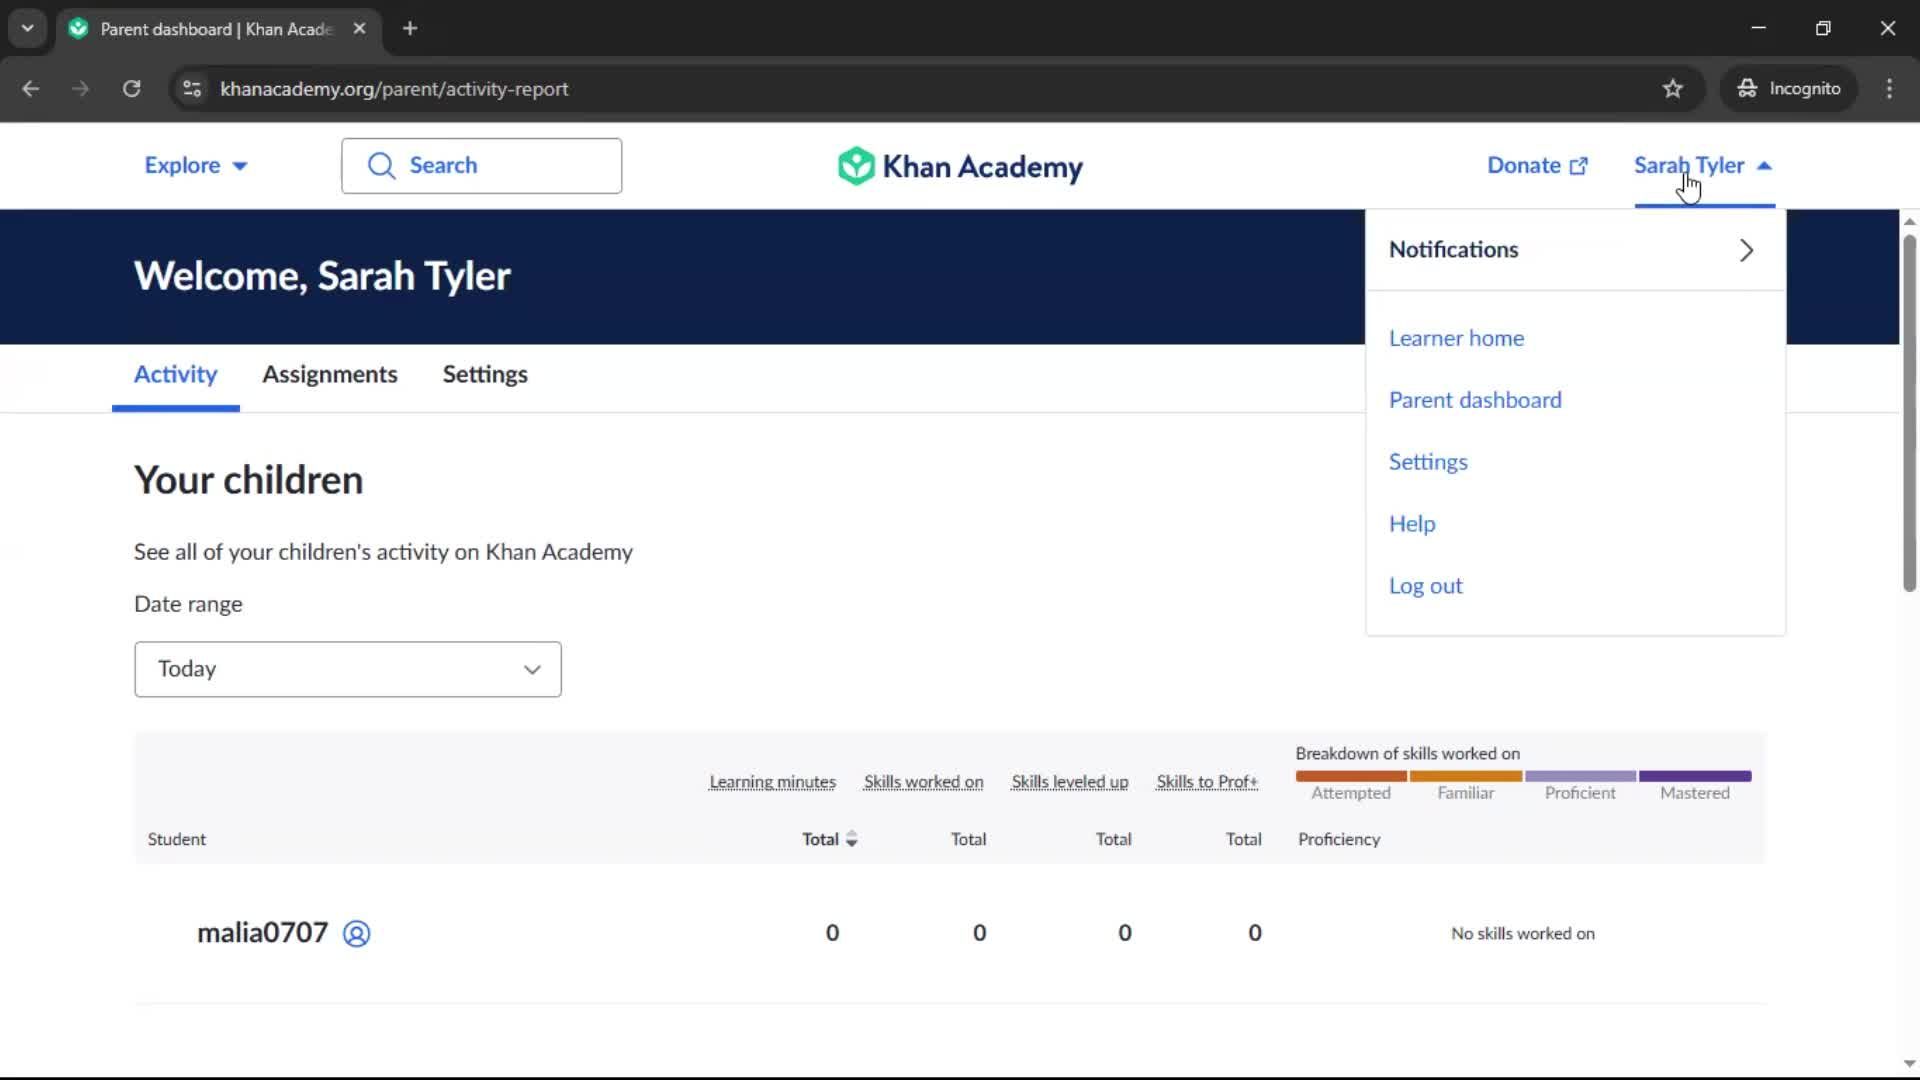
Task: Click the external link icon beside Donate
Action: pyautogui.click(x=1579, y=166)
